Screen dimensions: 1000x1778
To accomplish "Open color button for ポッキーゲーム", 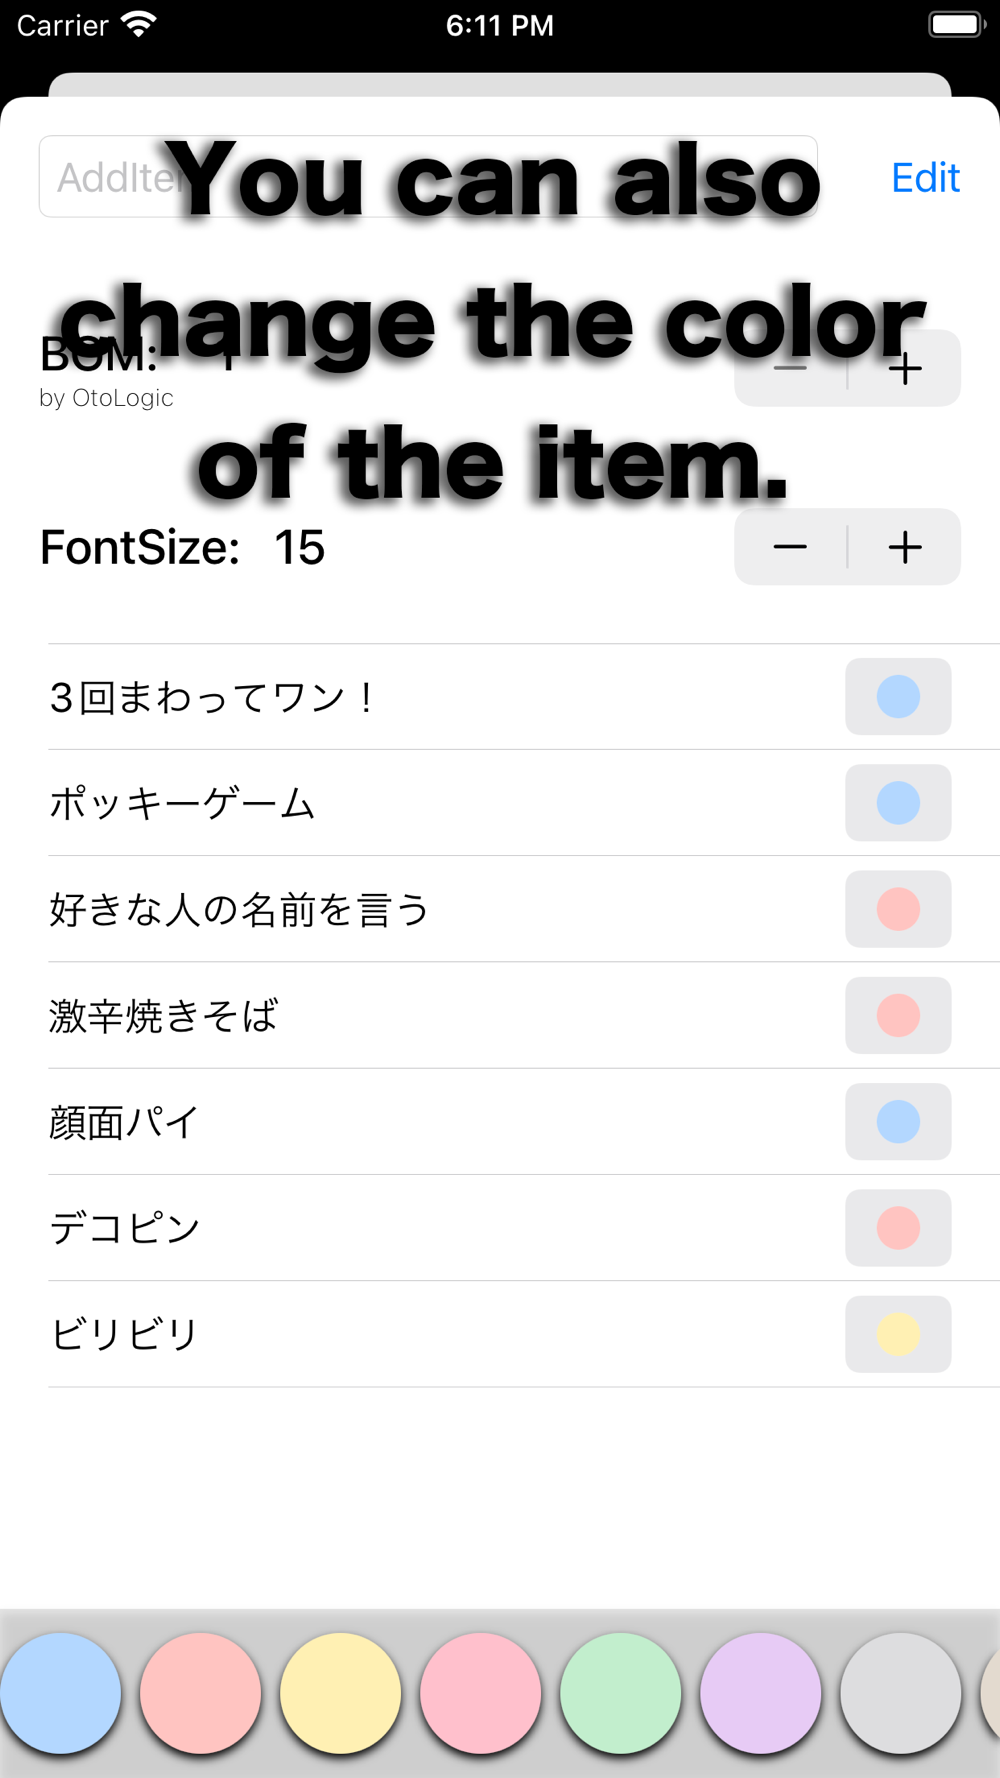I will [898, 803].
